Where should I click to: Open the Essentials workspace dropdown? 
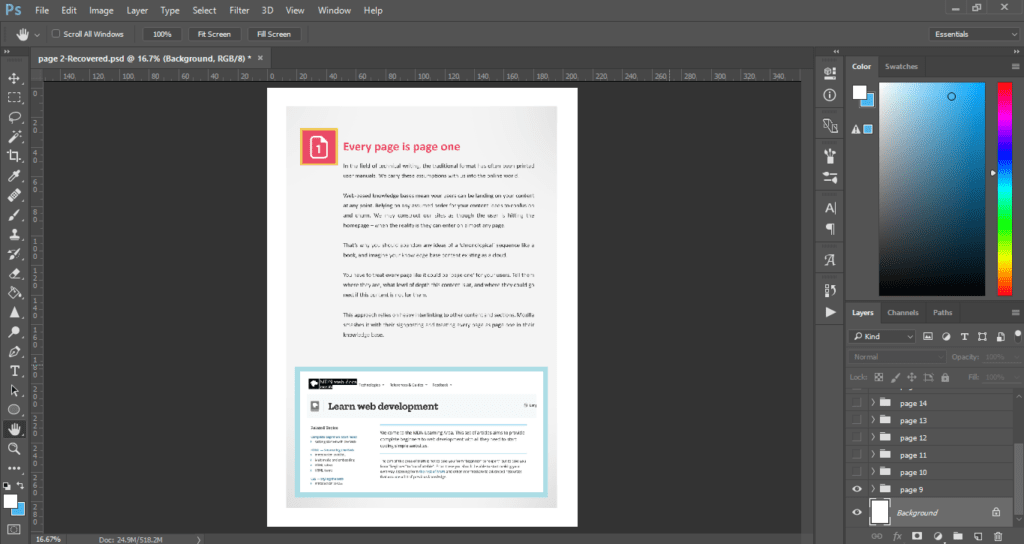tap(974, 34)
